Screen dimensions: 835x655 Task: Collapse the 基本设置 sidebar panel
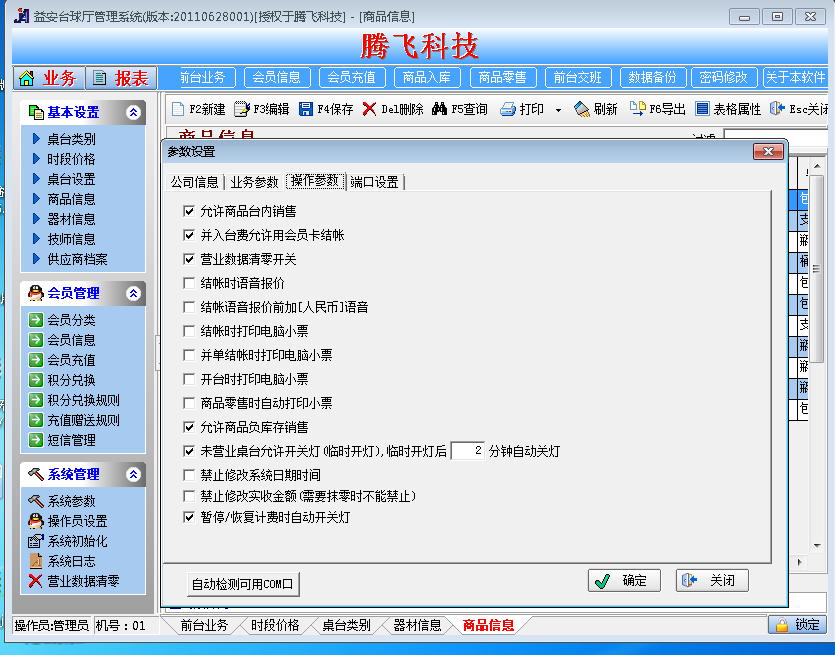(133, 112)
